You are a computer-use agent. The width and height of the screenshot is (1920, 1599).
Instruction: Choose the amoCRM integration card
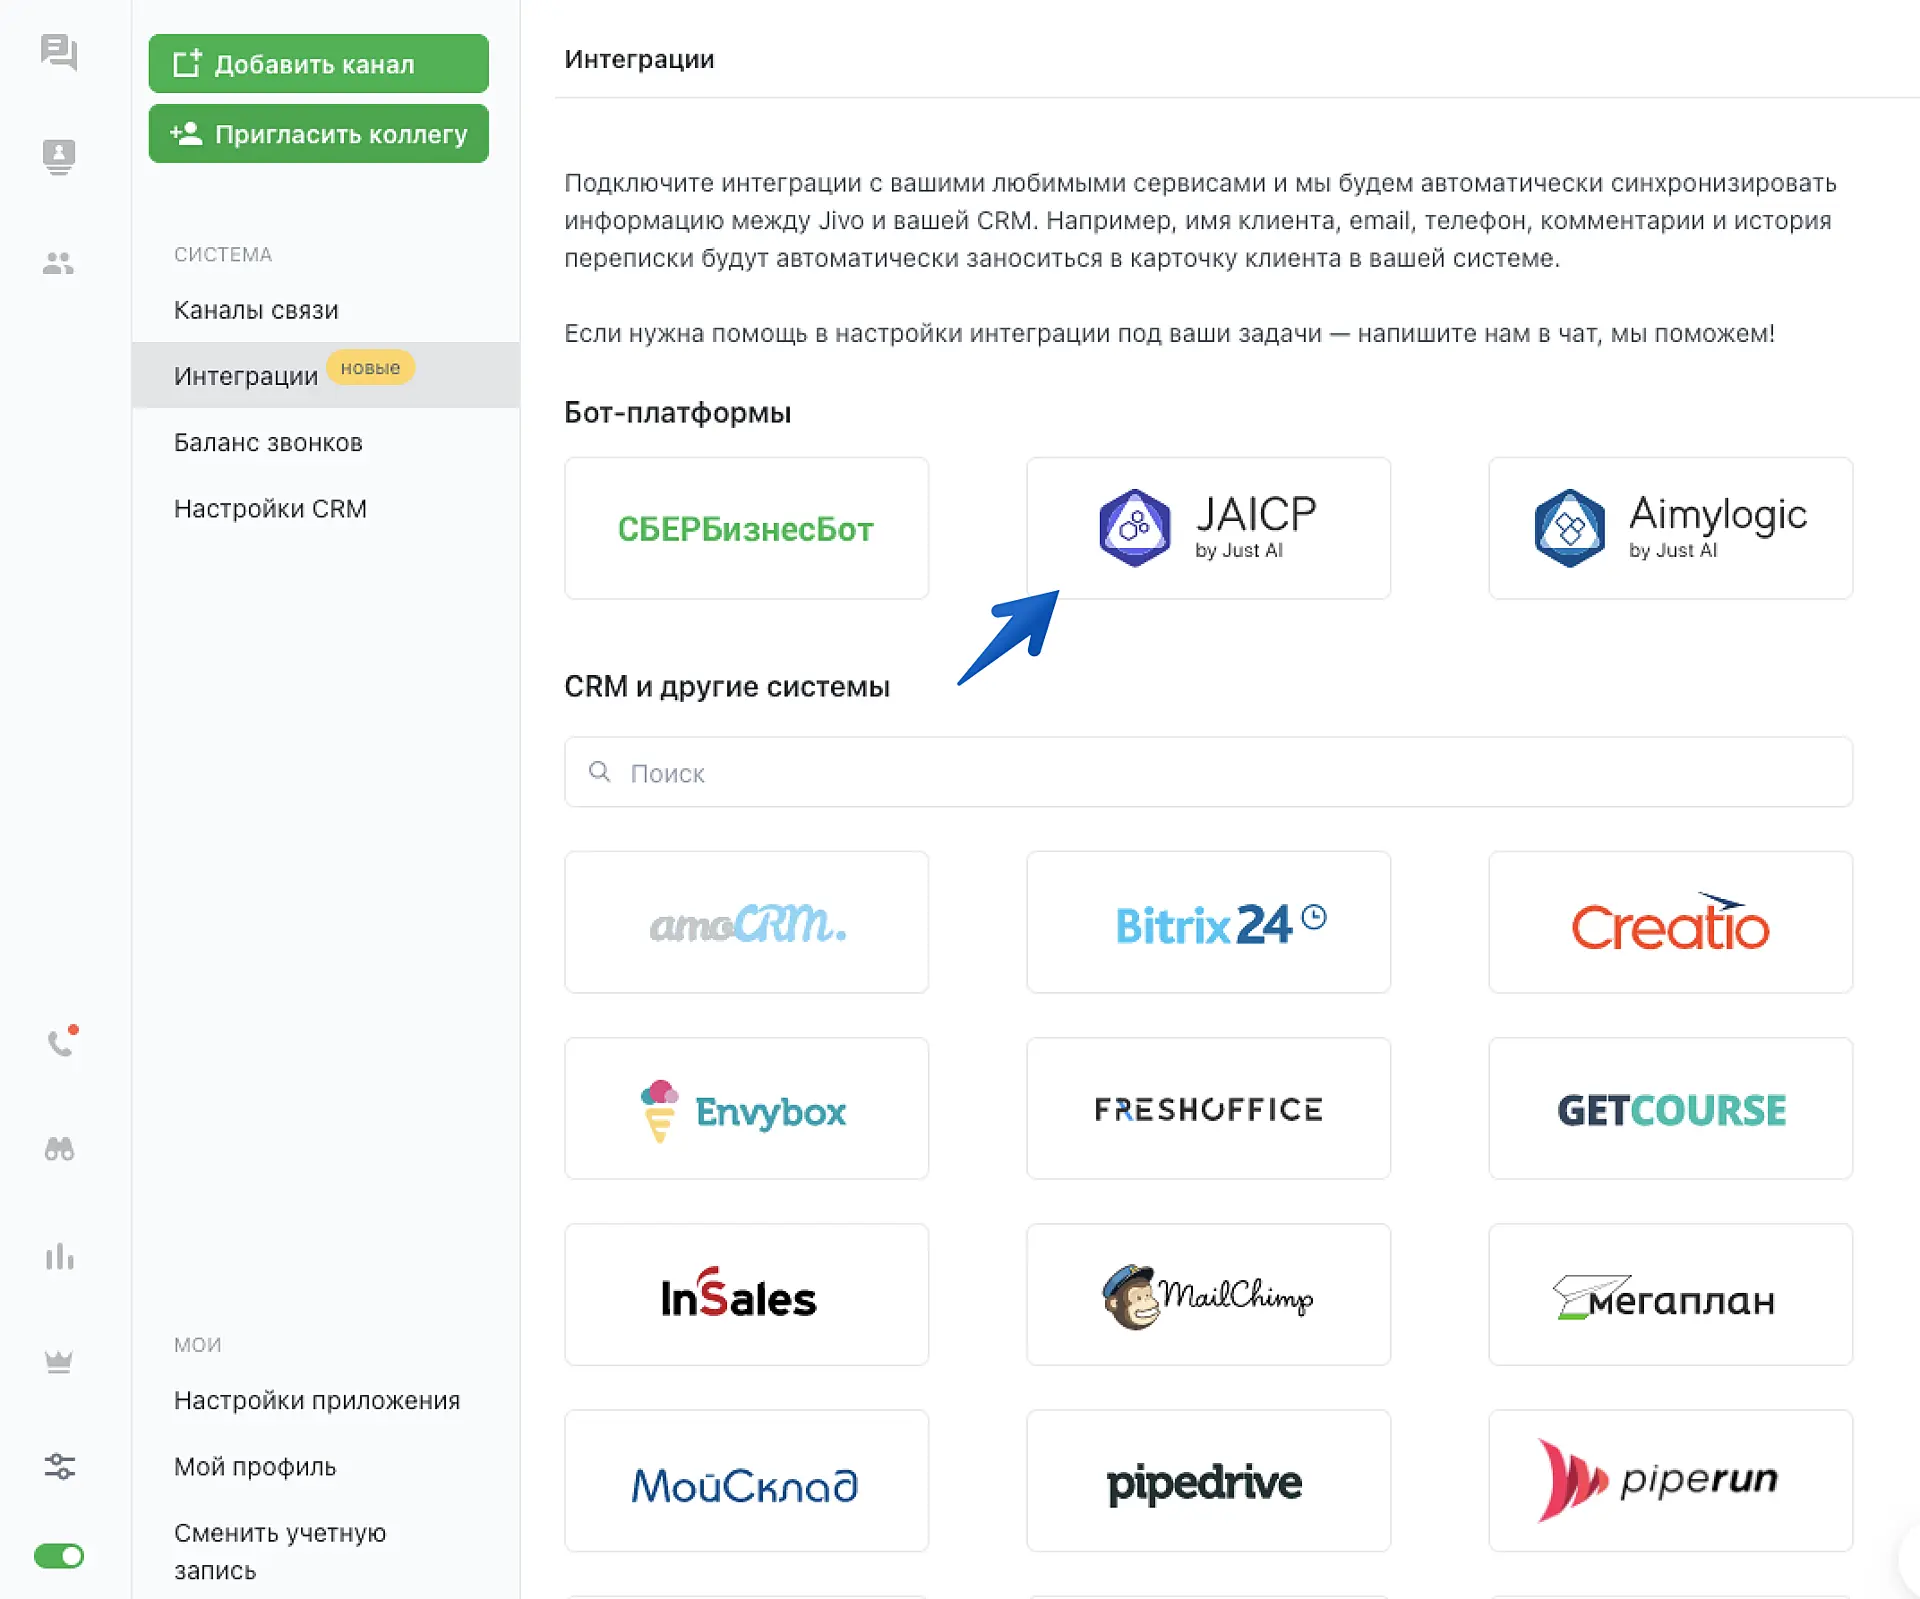click(746, 922)
